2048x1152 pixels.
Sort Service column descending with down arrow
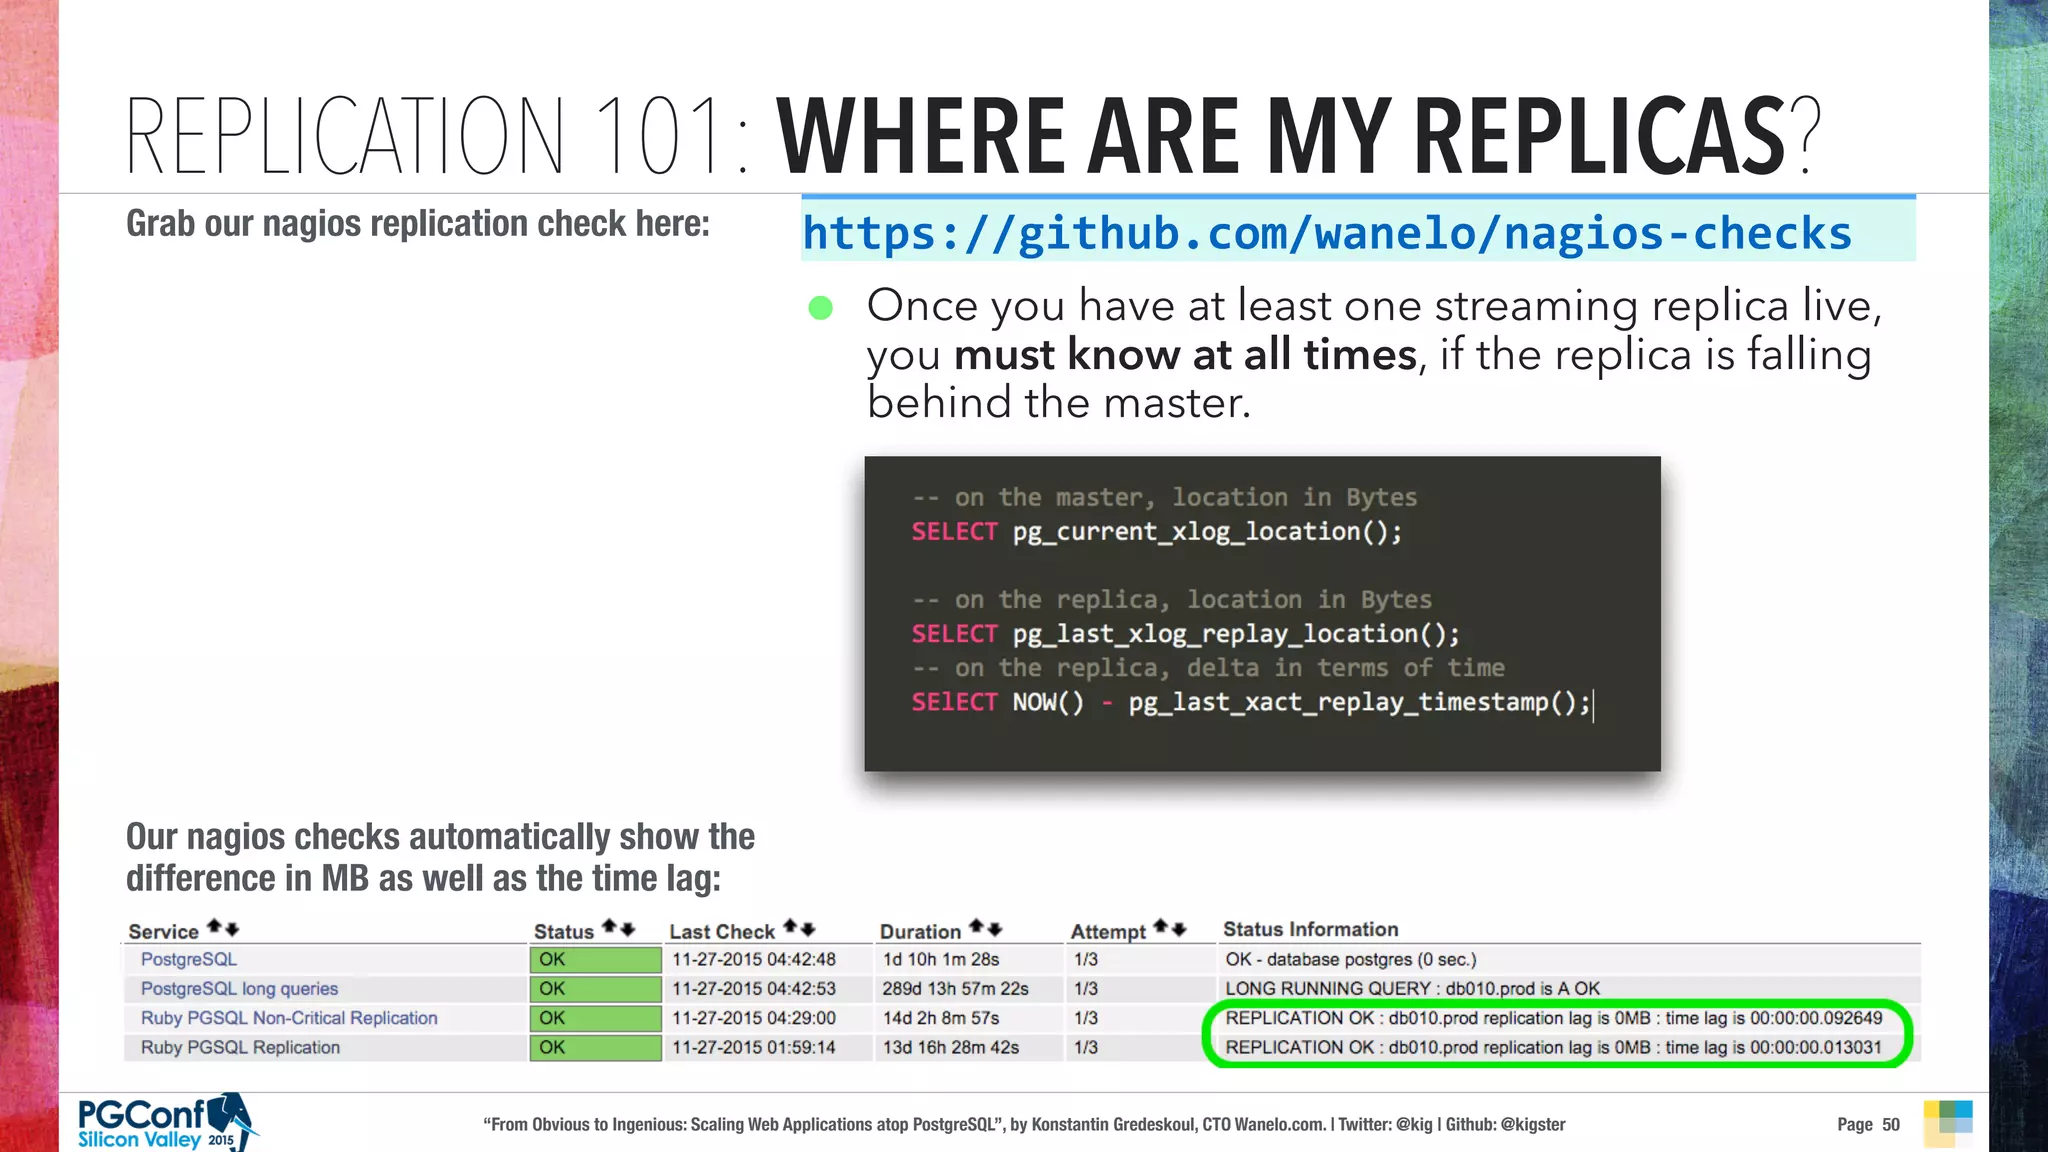click(232, 929)
